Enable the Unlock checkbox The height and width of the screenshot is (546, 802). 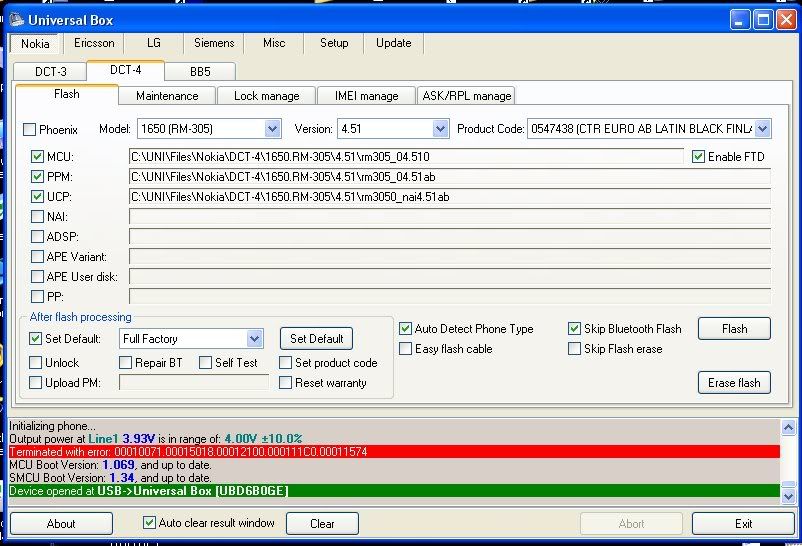coord(35,362)
